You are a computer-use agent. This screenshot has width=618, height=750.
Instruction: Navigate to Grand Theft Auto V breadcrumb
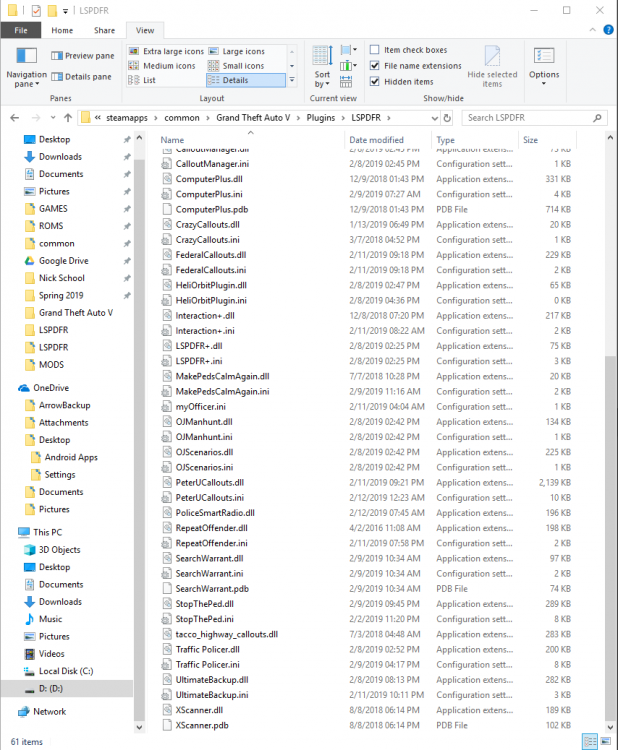pyautogui.click(x=253, y=118)
